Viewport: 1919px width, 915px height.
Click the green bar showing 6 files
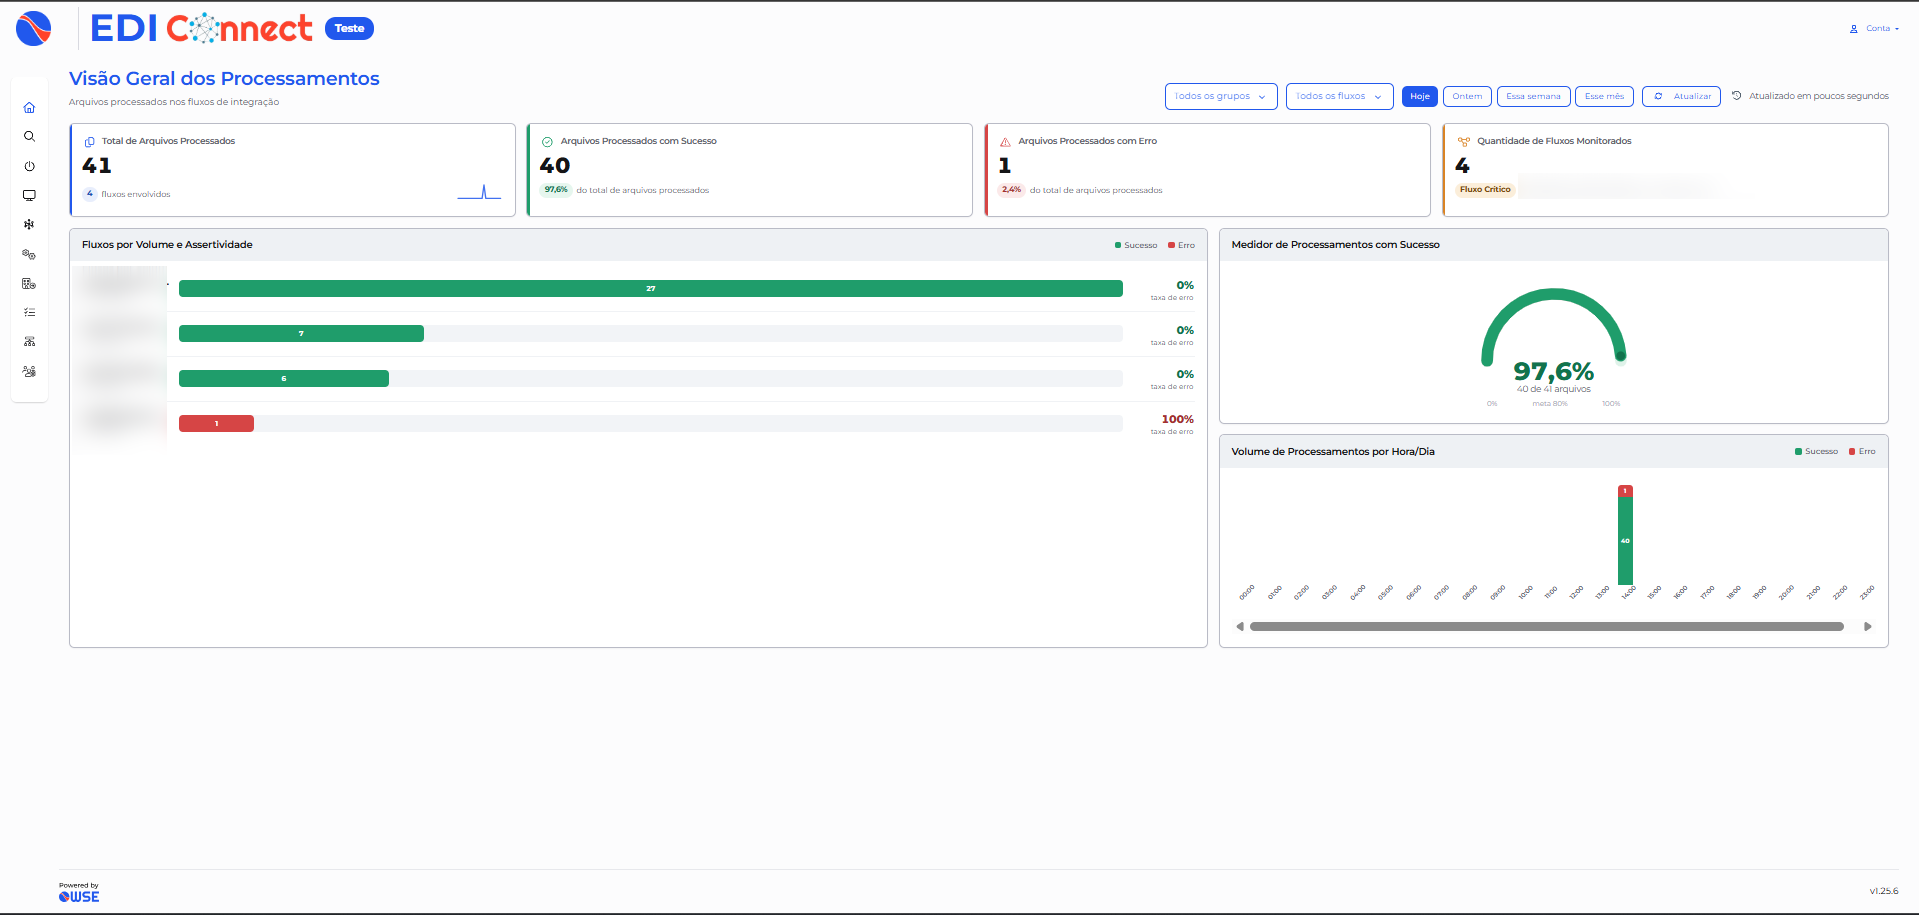pos(284,378)
